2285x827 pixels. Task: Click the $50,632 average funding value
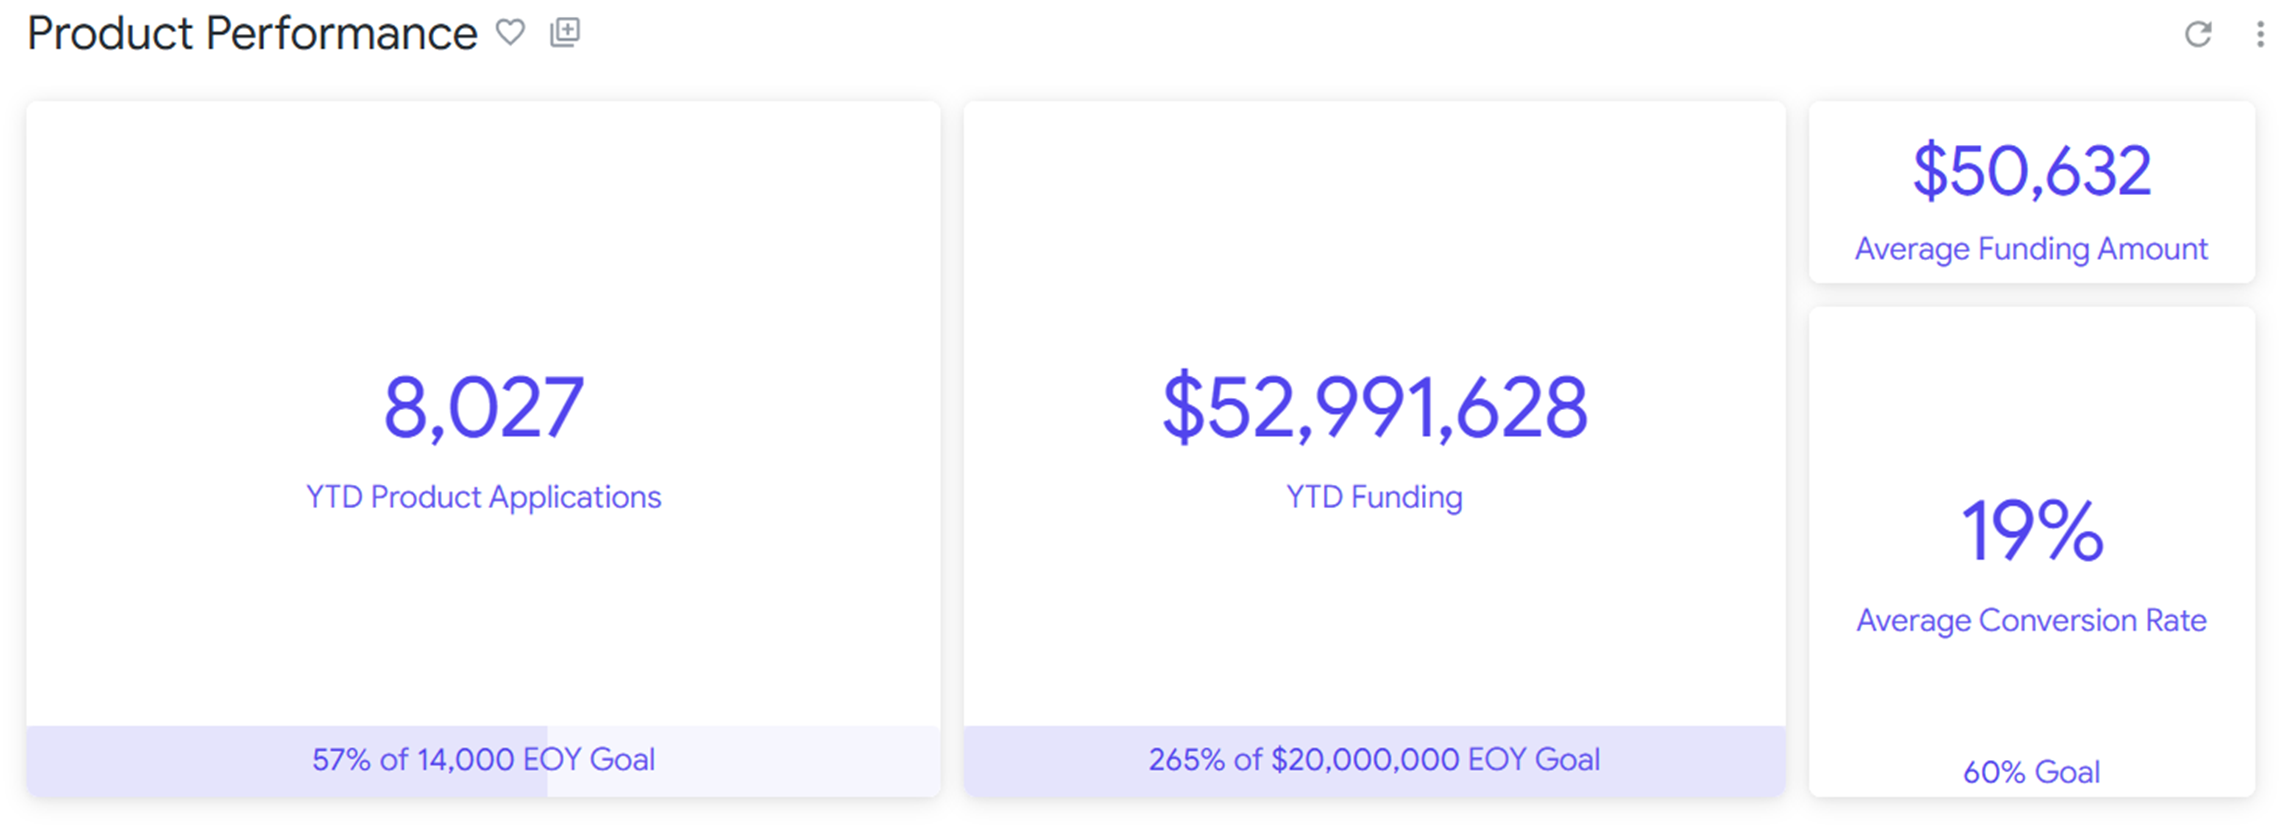click(2031, 171)
